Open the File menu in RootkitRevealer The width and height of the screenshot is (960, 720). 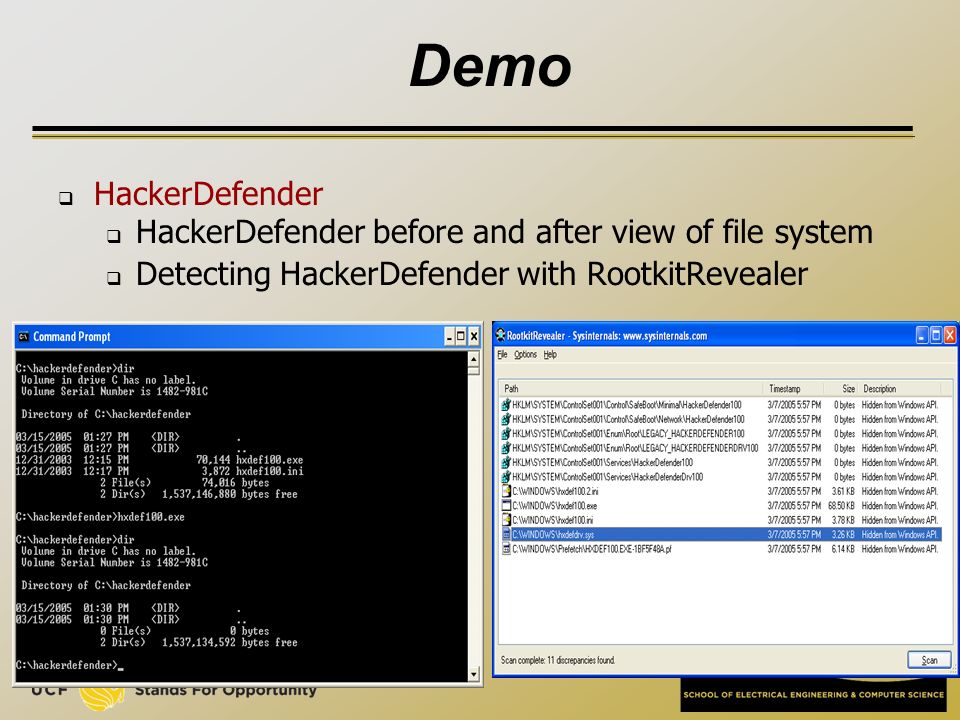pos(503,354)
